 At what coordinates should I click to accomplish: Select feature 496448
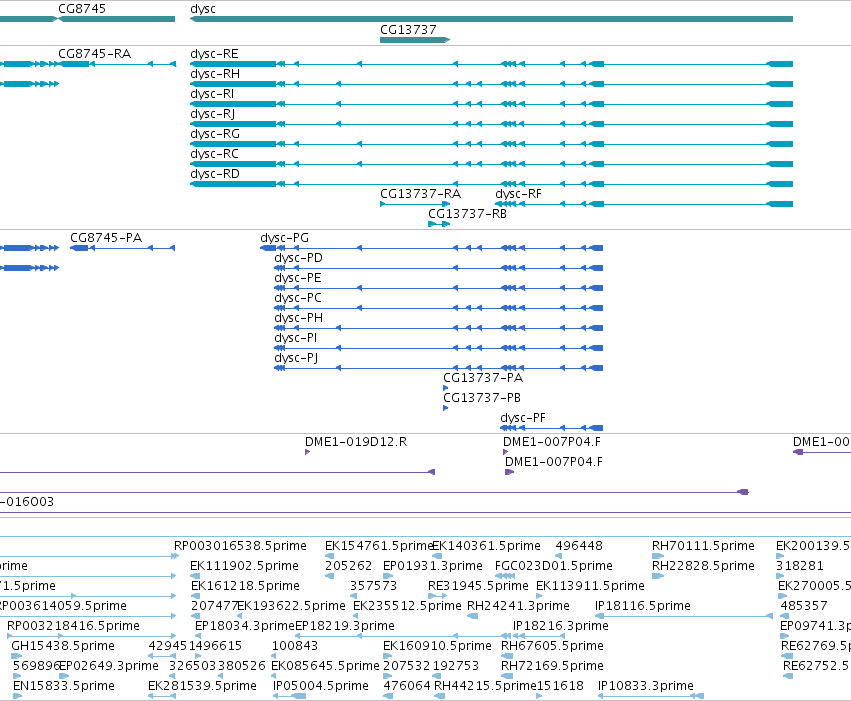[x=579, y=546]
